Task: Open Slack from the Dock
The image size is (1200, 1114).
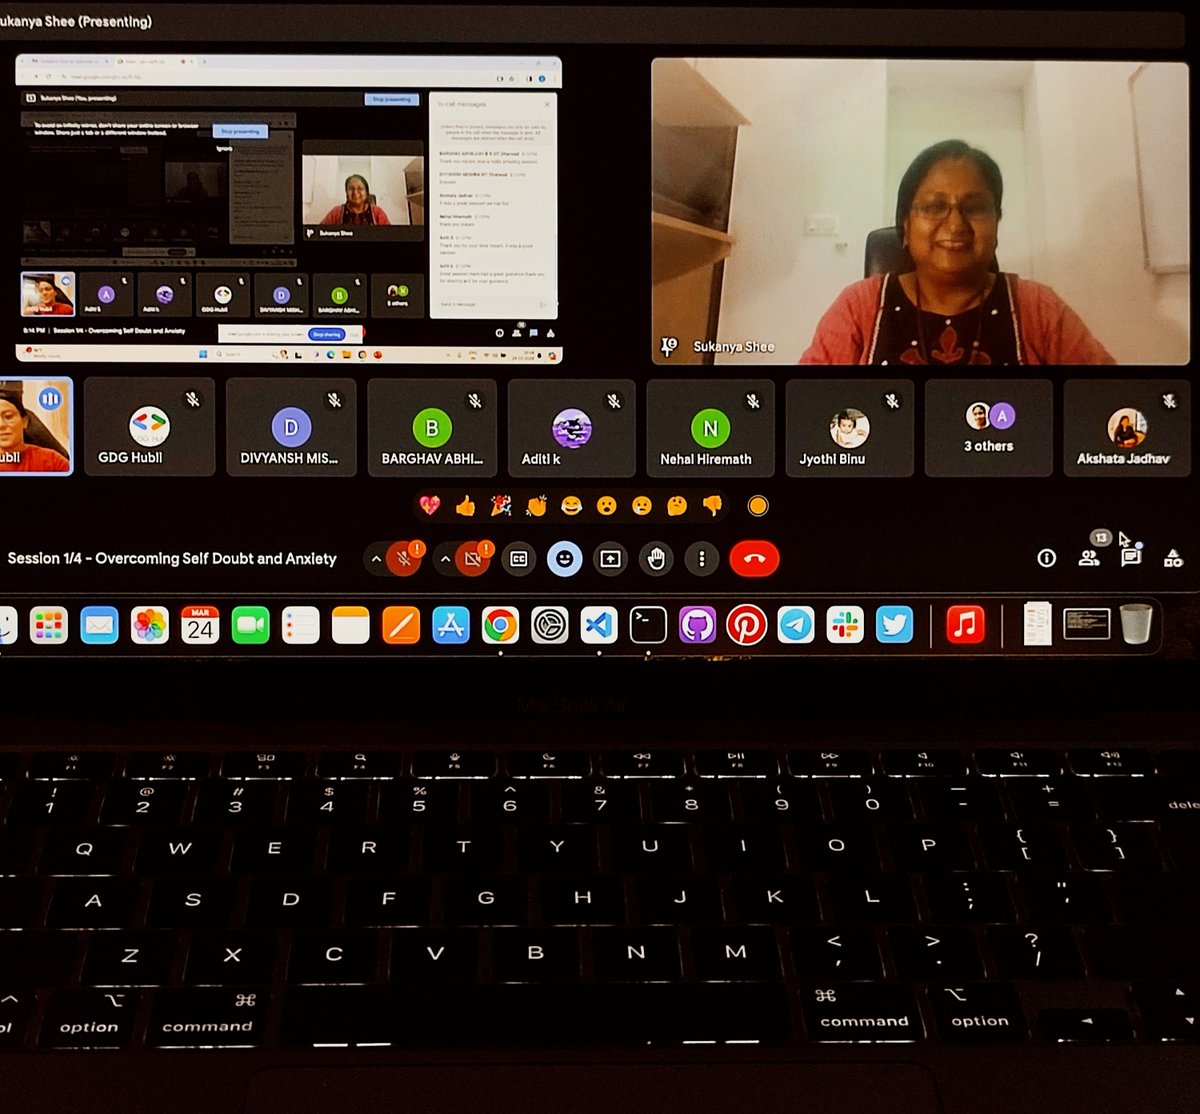Action: [x=845, y=626]
